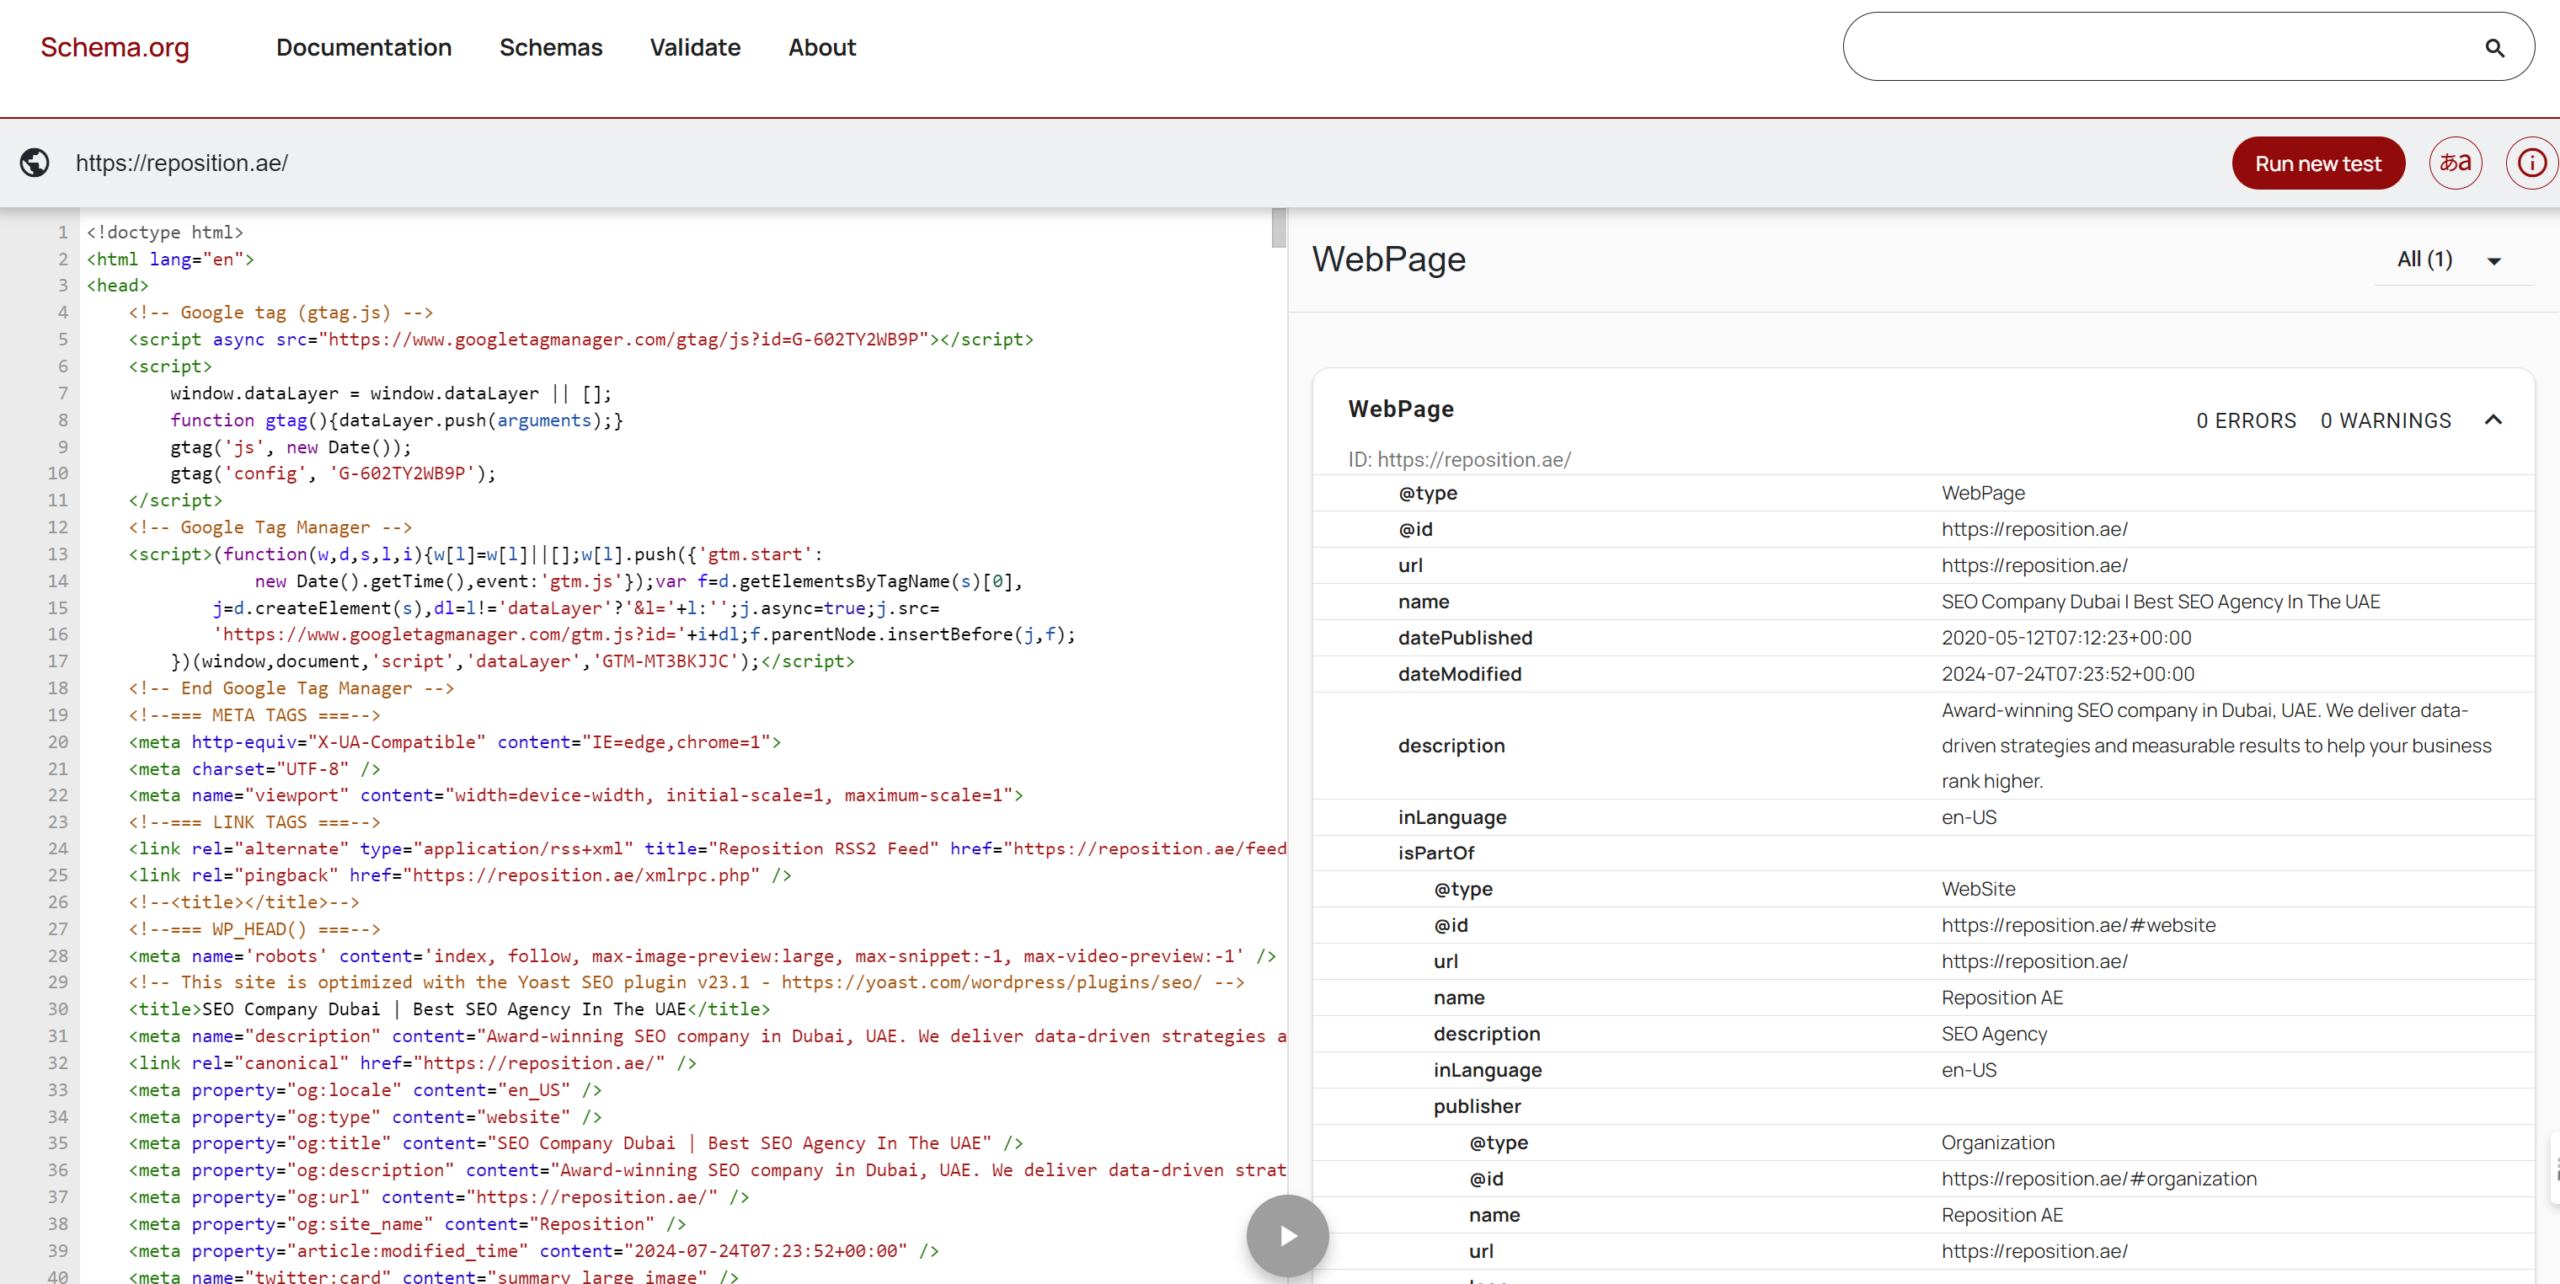
Task: Select the @type WebPage row value
Action: click(x=1983, y=493)
